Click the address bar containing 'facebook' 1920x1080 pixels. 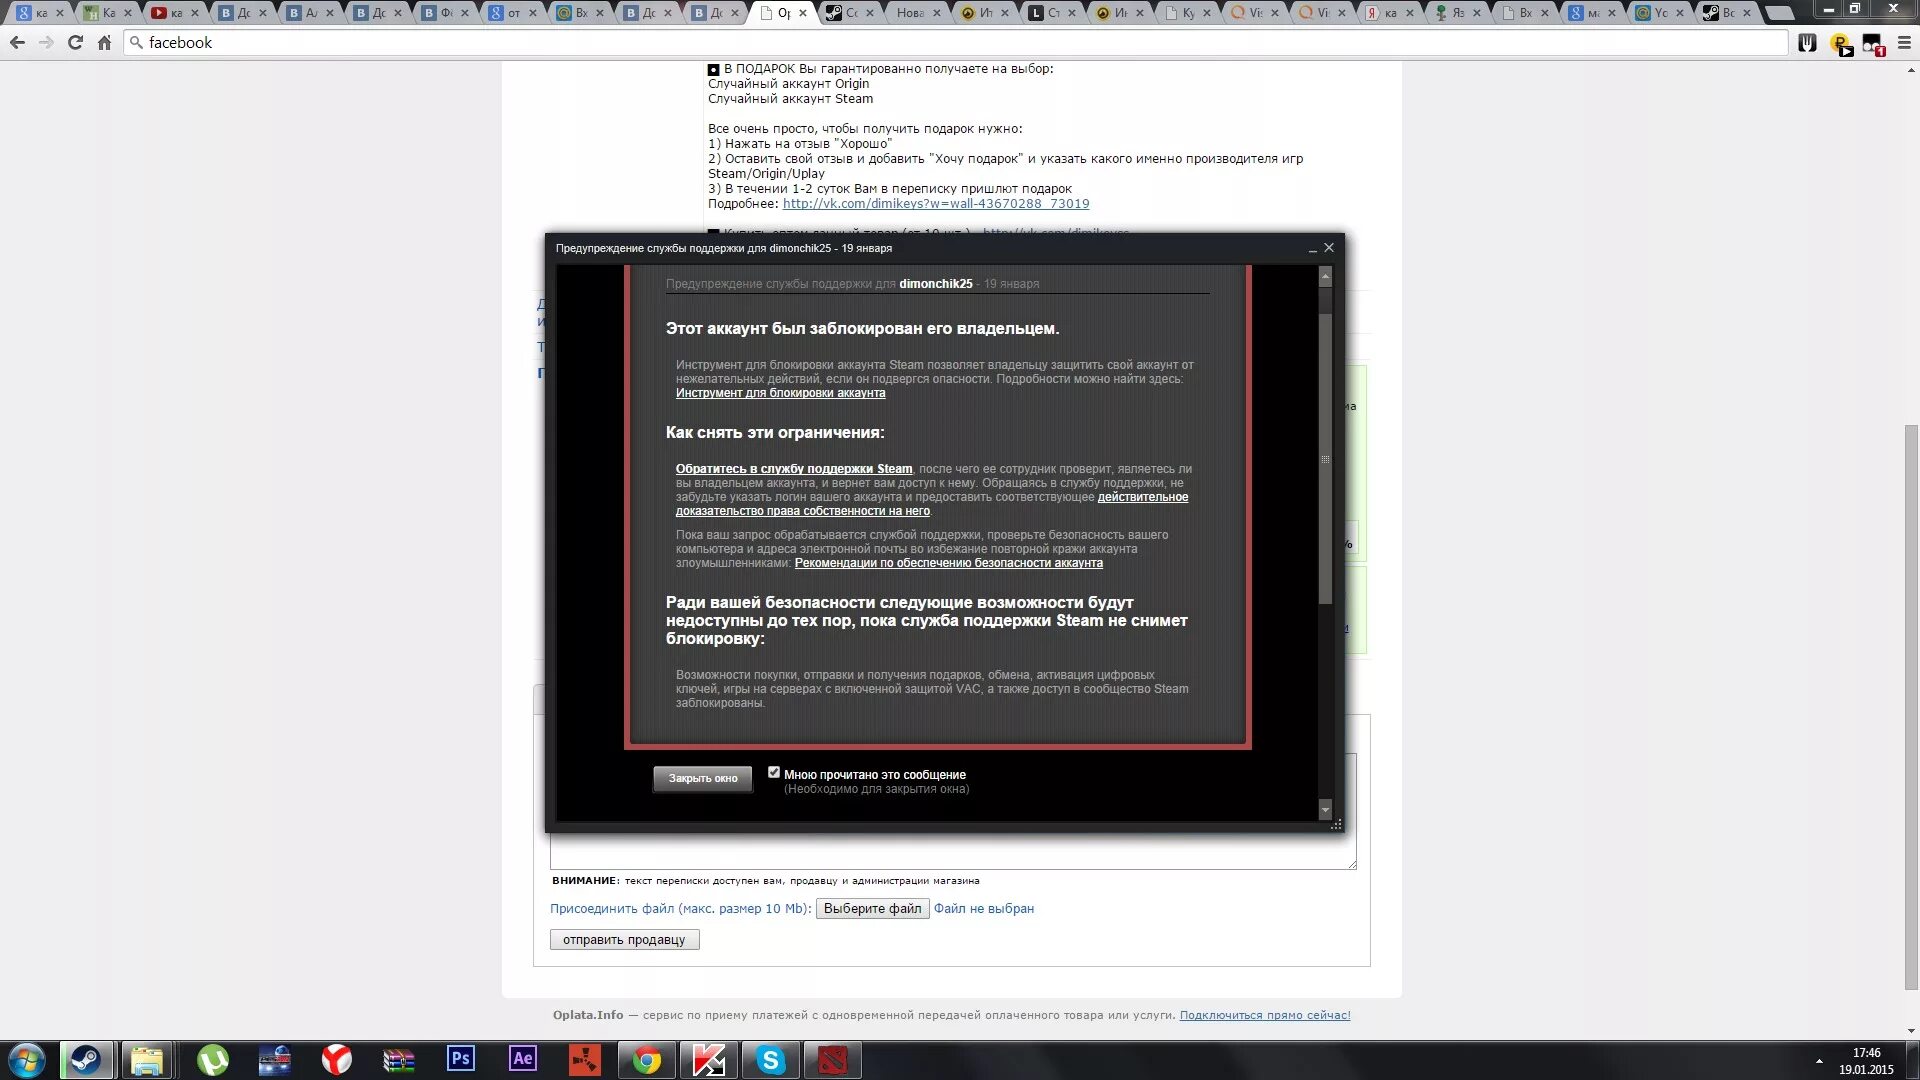coord(955,42)
